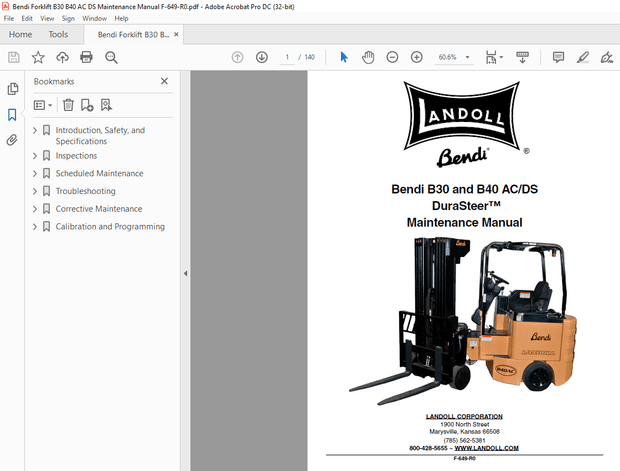The image size is (620, 471).
Task: Close the Bookmarks panel
Action: pyautogui.click(x=164, y=81)
